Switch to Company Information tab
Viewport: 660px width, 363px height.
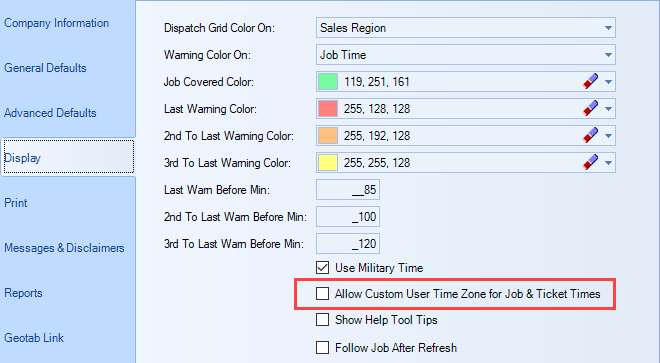tap(56, 23)
